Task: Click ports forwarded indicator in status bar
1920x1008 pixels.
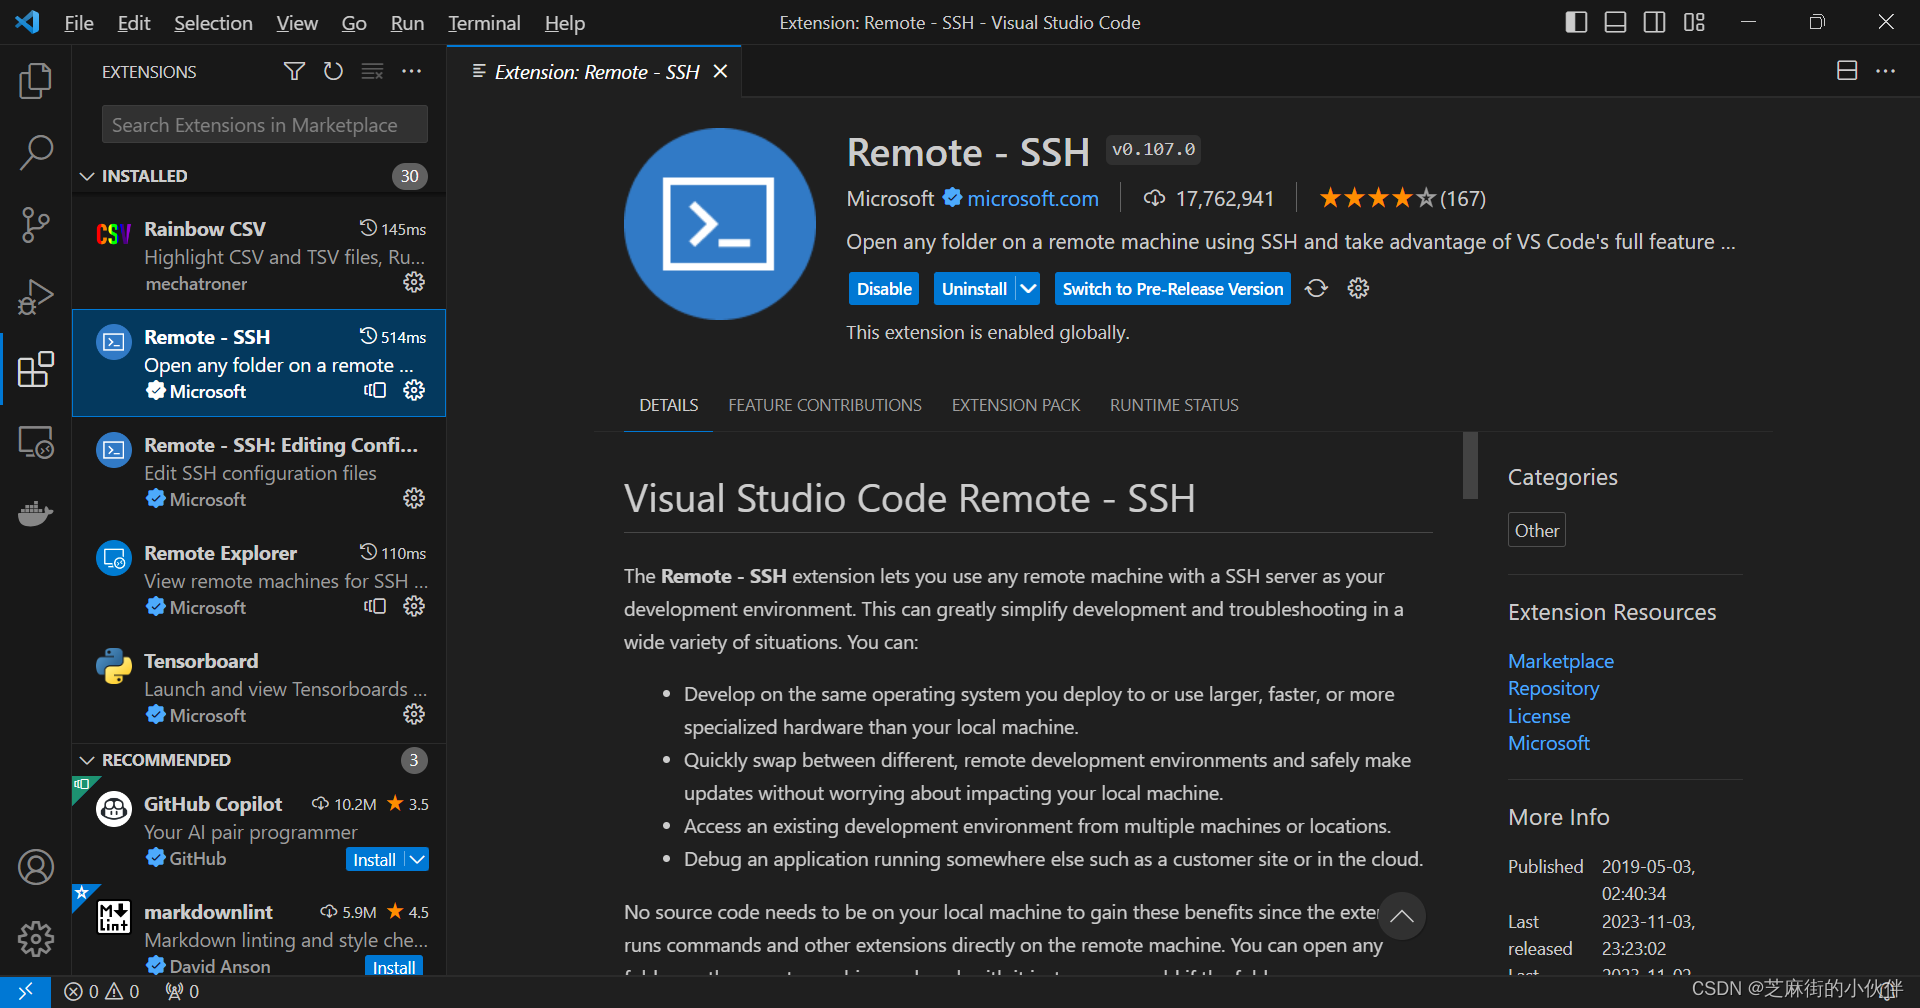Action: tap(182, 991)
